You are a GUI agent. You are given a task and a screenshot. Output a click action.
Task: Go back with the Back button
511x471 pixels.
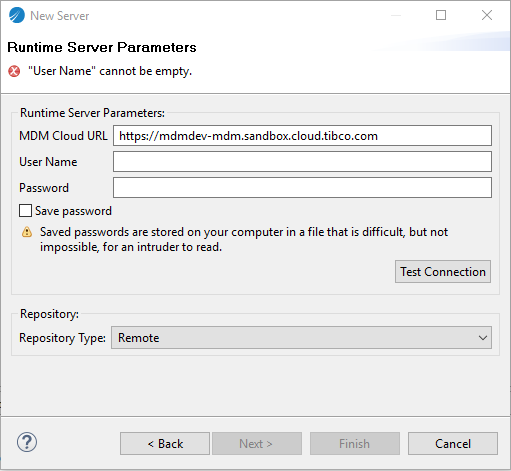click(x=165, y=444)
